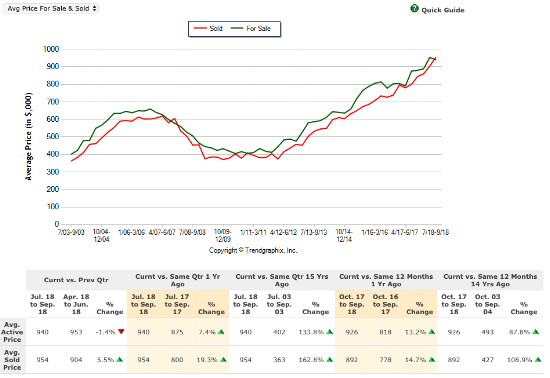Click the green up arrow beside 14.7%
The height and width of the screenshot is (378, 550).
click(432, 359)
